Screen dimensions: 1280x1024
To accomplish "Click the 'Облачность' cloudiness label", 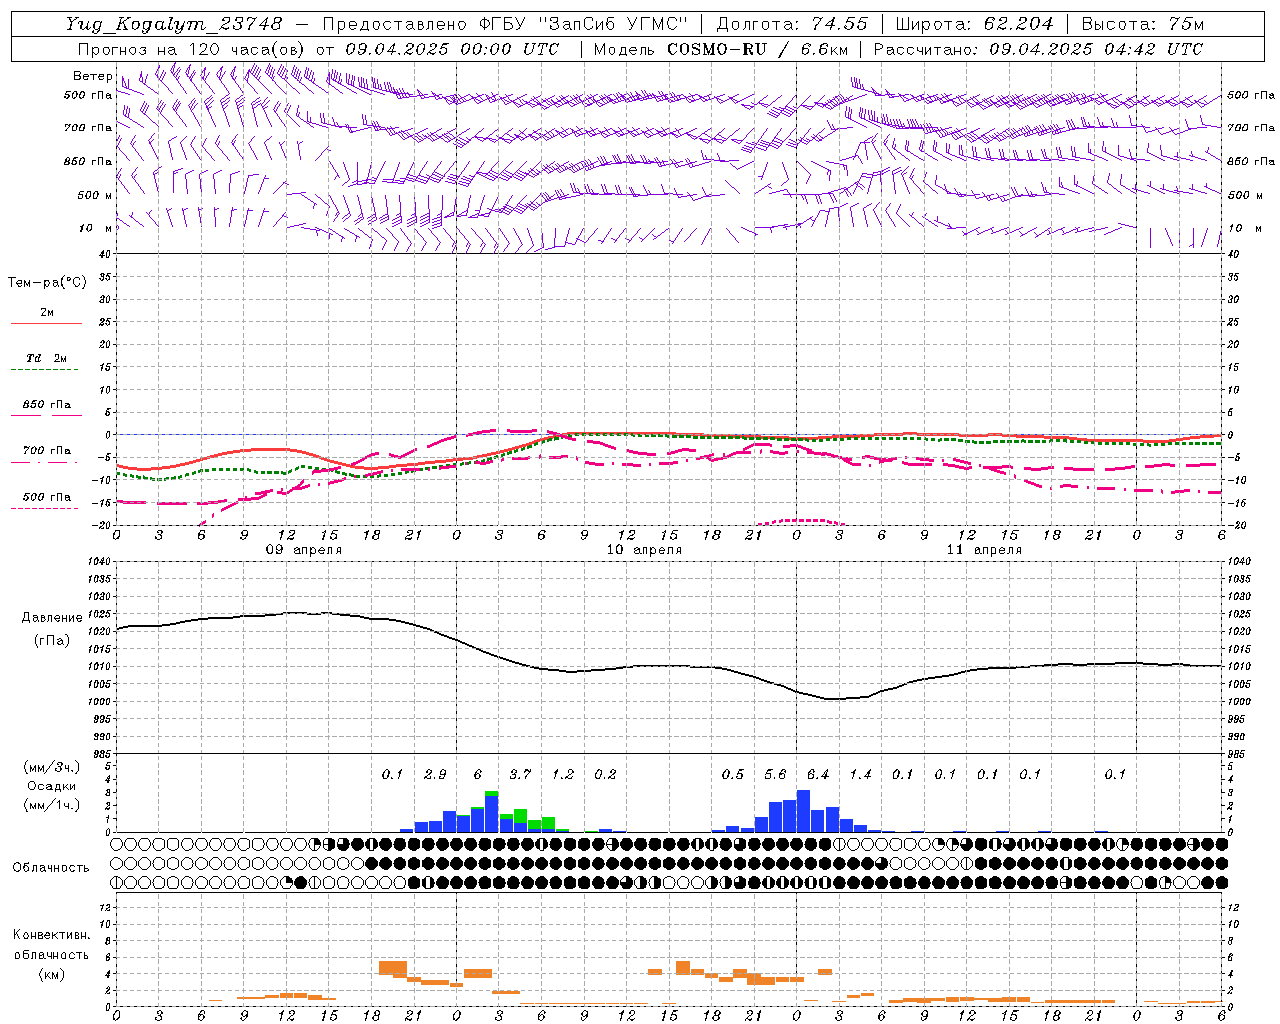I will (x=51, y=868).
